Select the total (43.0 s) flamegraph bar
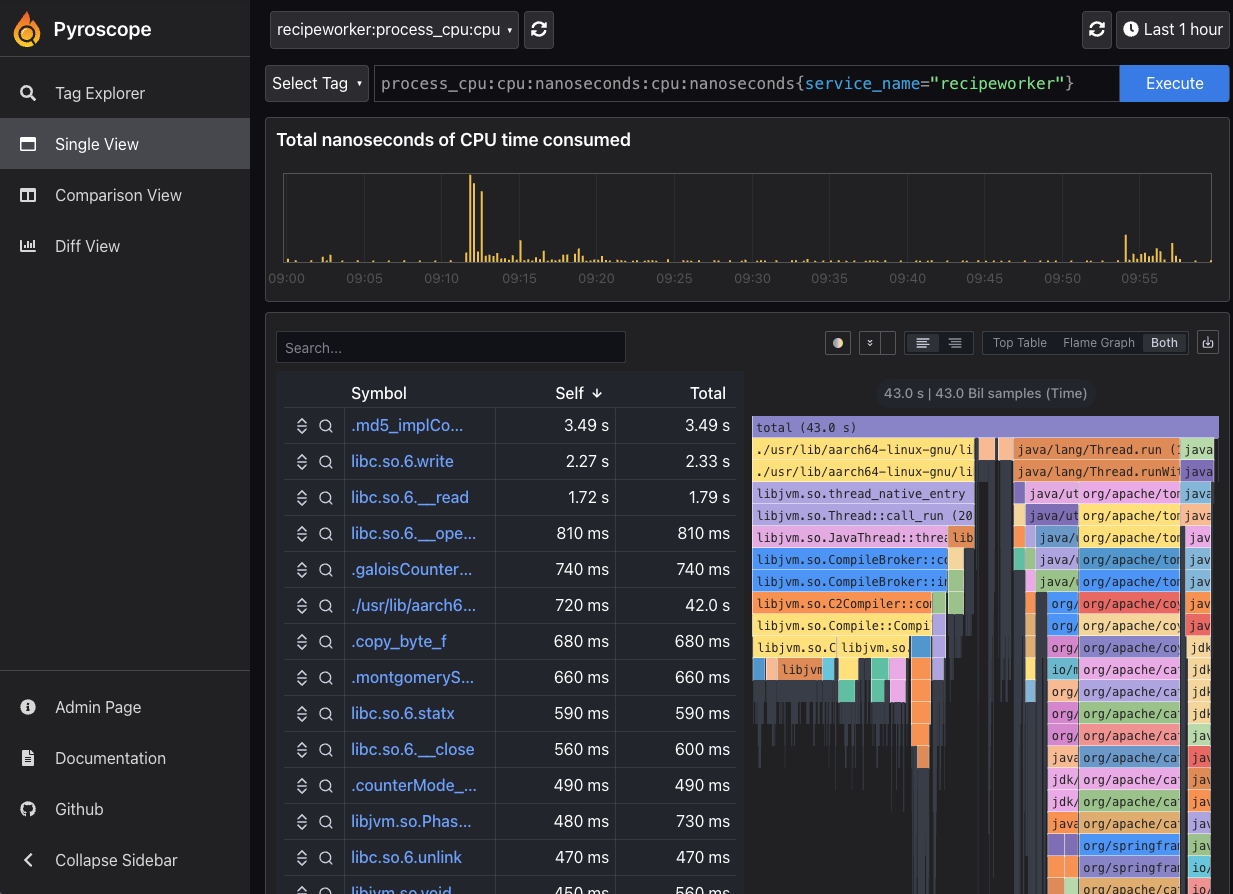This screenshot has width=1233, height=894. click(985, 427)
